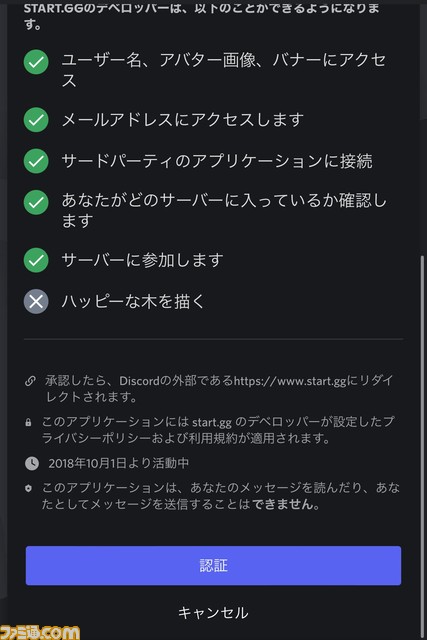Click the https://www.start.gg redirect URL text
Image resolution: width=427 pixels, height=640 pixels.
(x=289, y=381)
